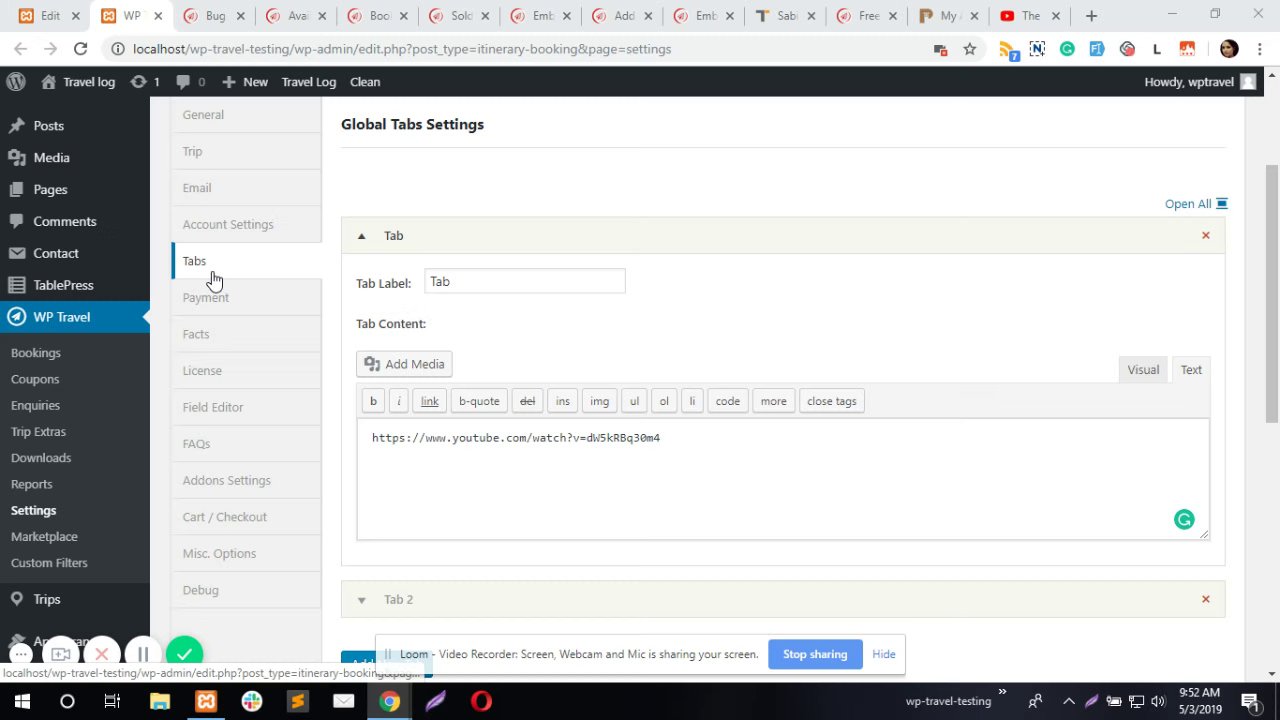Viewport: 1280px width, 720px height.
Task: Switch to the Account Settings tab
Action: point(247,225)
